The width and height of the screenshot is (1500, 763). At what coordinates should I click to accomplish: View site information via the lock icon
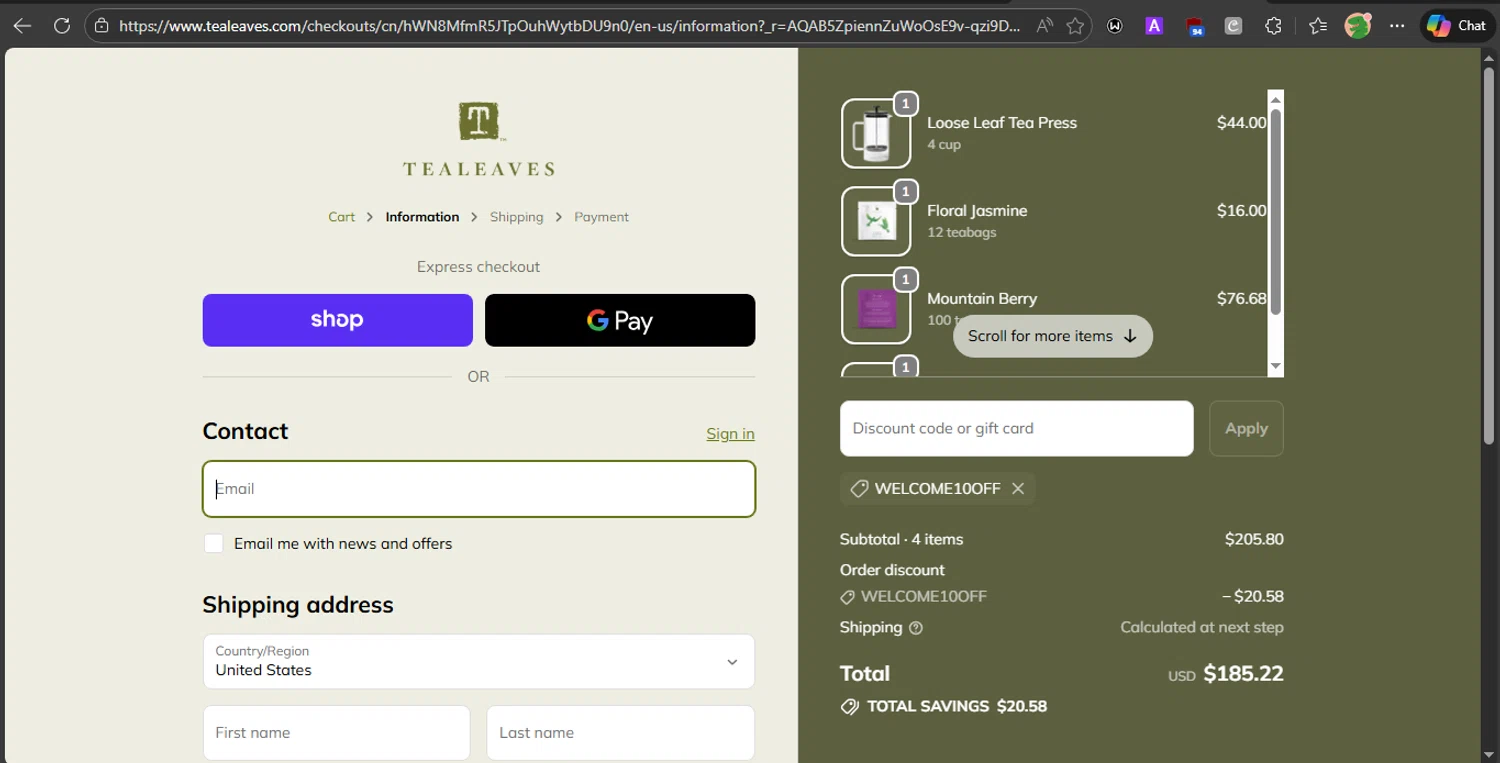click(x=101, y=26)
